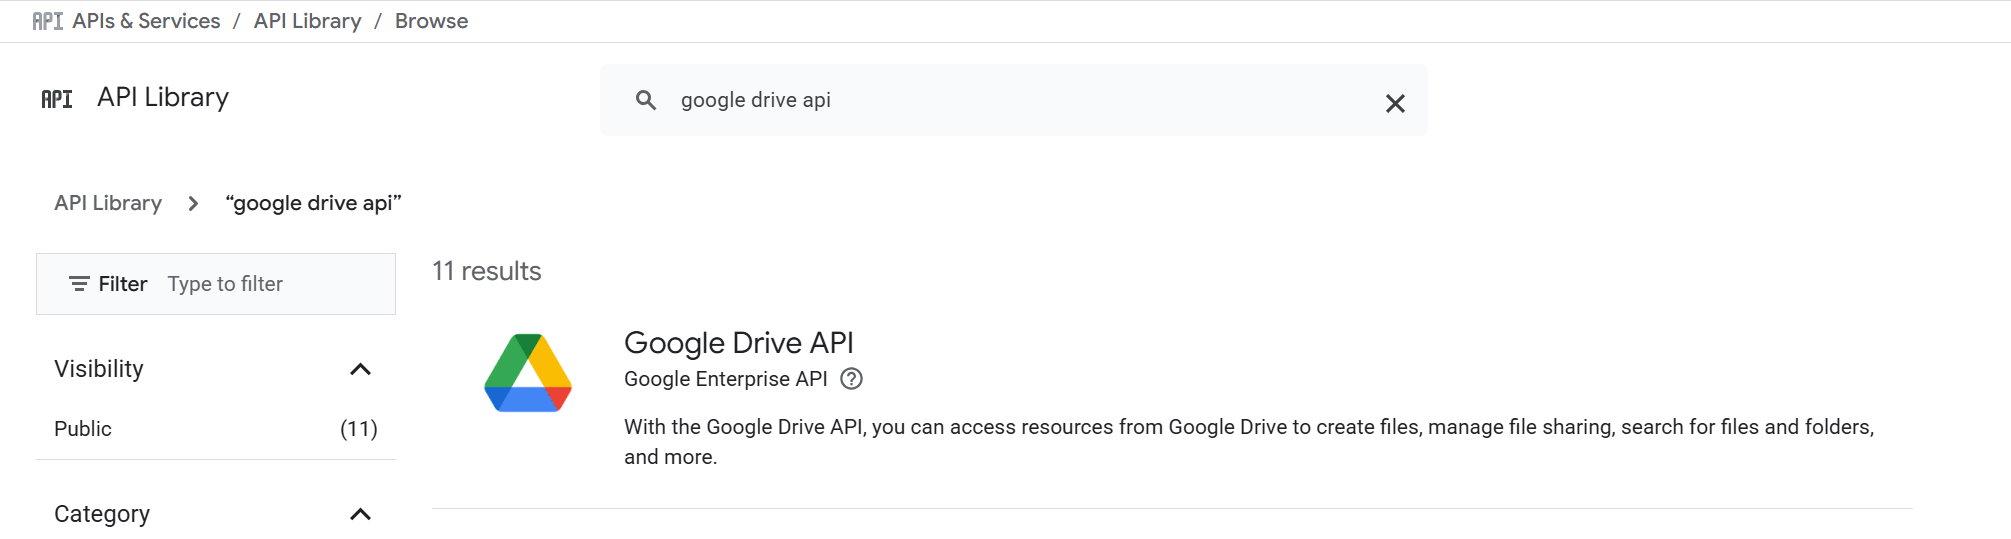The width and height of the screenshot is (2011, 539).
Task: Click the search magnifier icon
Action: [646, 100]
